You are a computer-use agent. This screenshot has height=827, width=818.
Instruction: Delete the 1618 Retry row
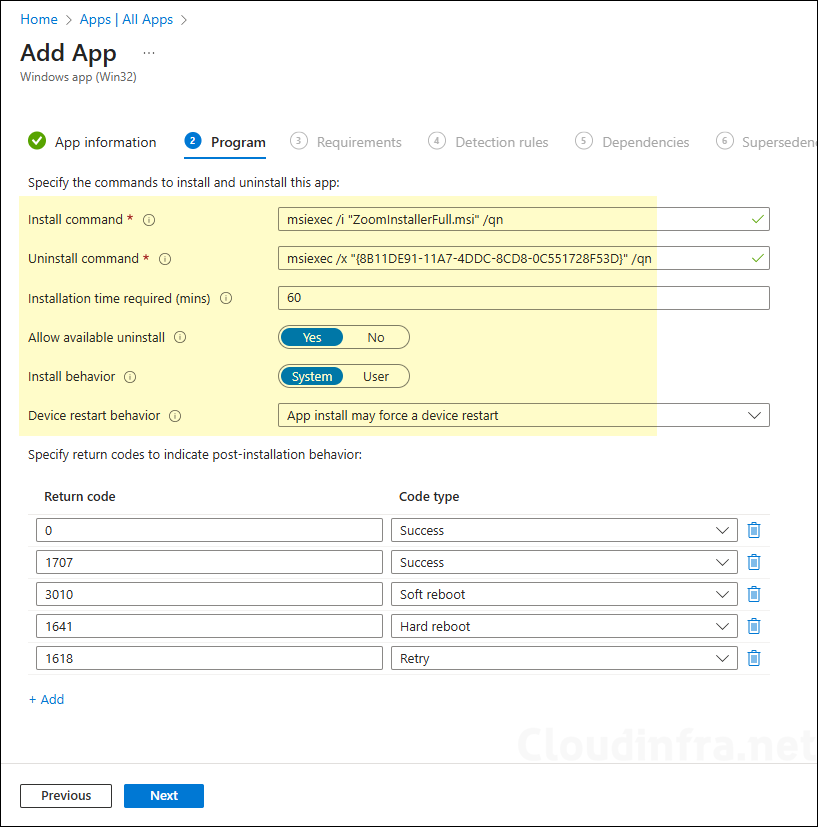click(754, 659)
